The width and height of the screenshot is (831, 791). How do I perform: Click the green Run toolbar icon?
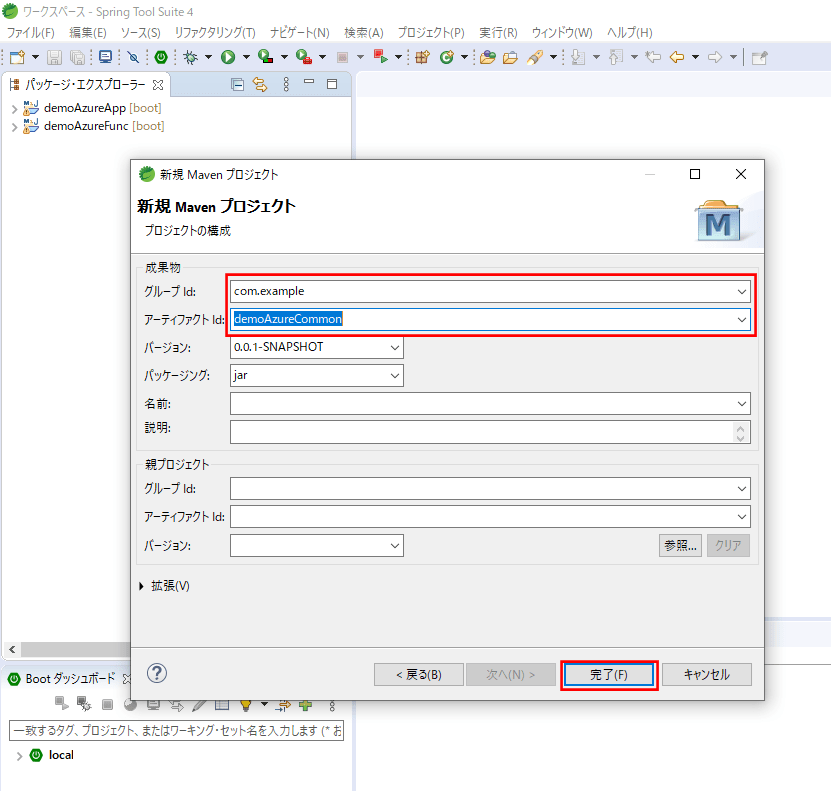[228, 57]
